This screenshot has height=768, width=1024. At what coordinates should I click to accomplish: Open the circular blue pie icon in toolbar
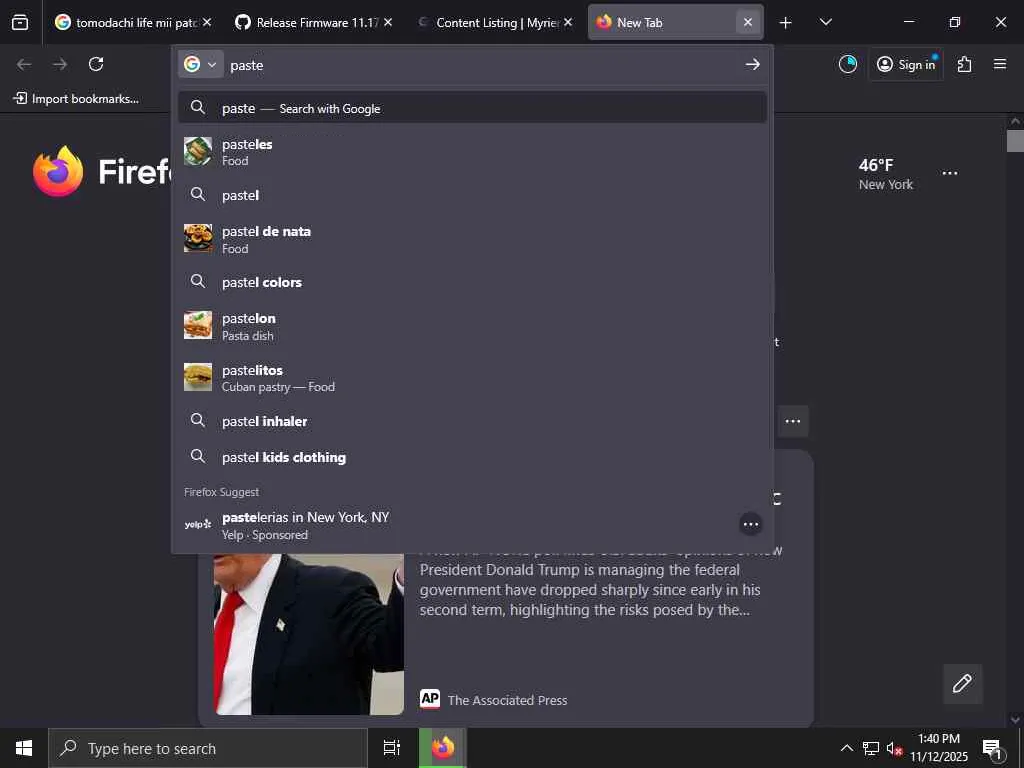click(848, 64)
